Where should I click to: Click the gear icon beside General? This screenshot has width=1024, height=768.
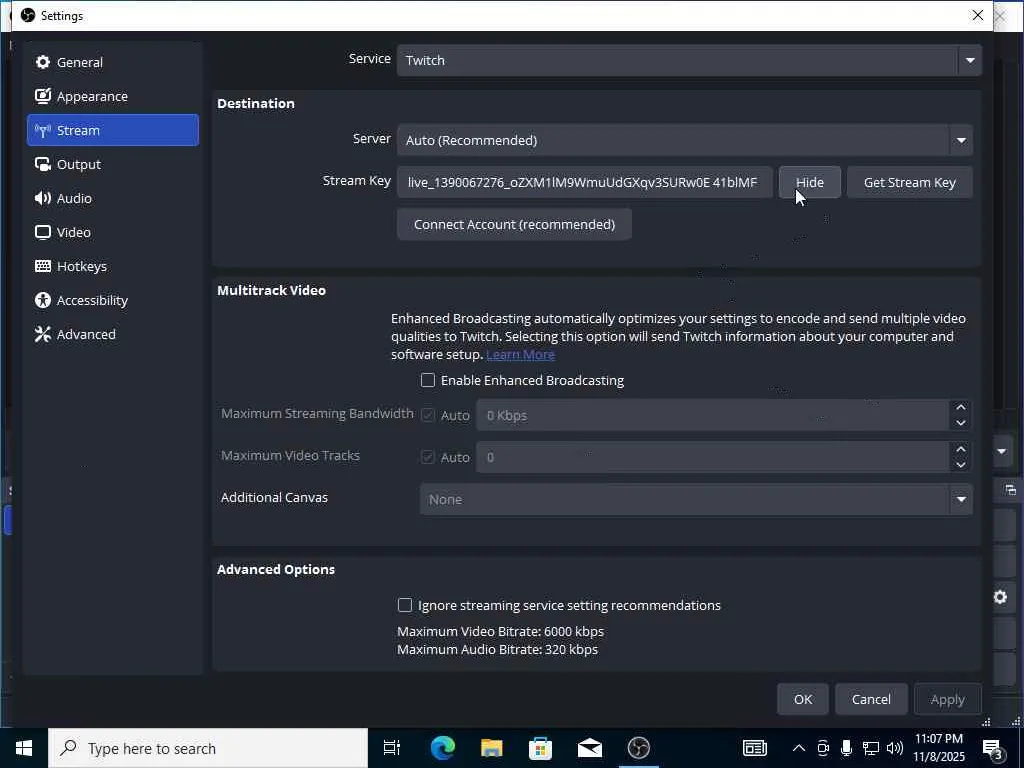click(42, 62)
